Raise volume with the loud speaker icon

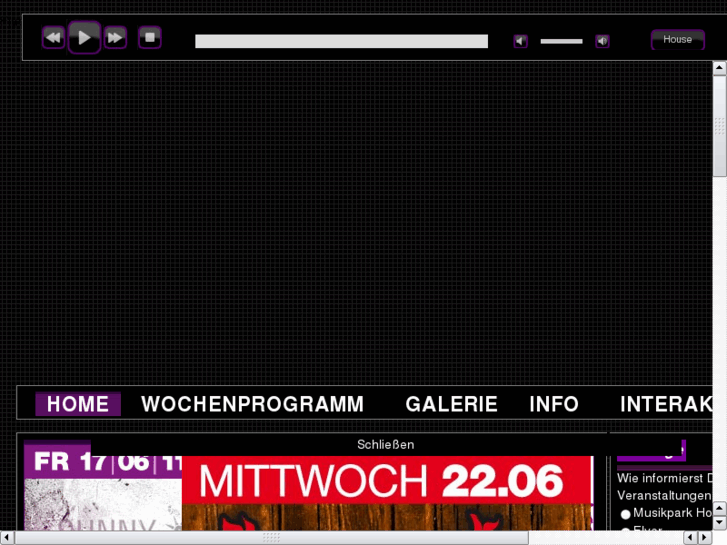(602, 41)
